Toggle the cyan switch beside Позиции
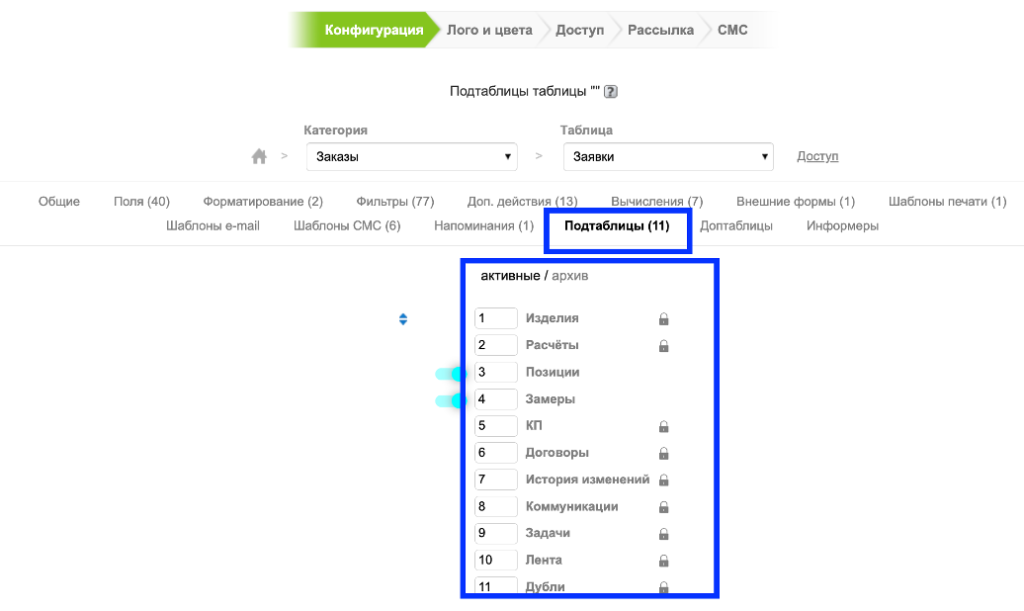This screenshot has width=1024, height=611. tap(452, 373)
